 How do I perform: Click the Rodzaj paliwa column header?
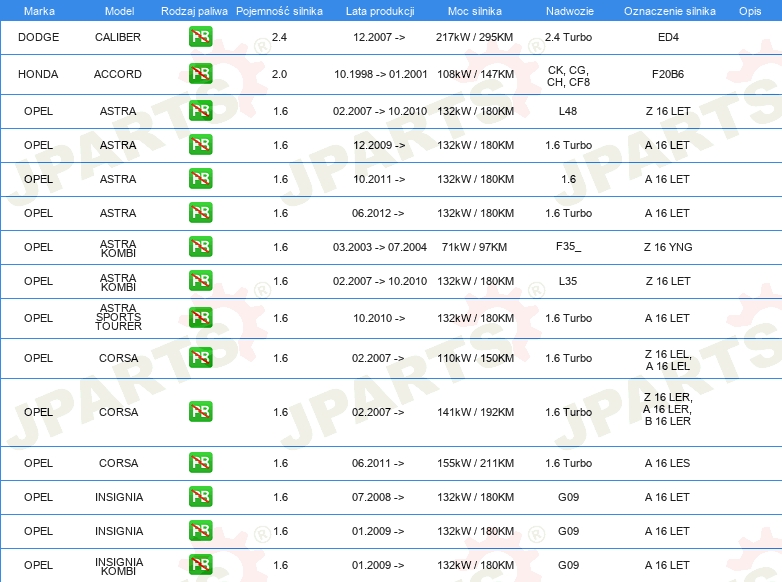[x=194, y=10]
